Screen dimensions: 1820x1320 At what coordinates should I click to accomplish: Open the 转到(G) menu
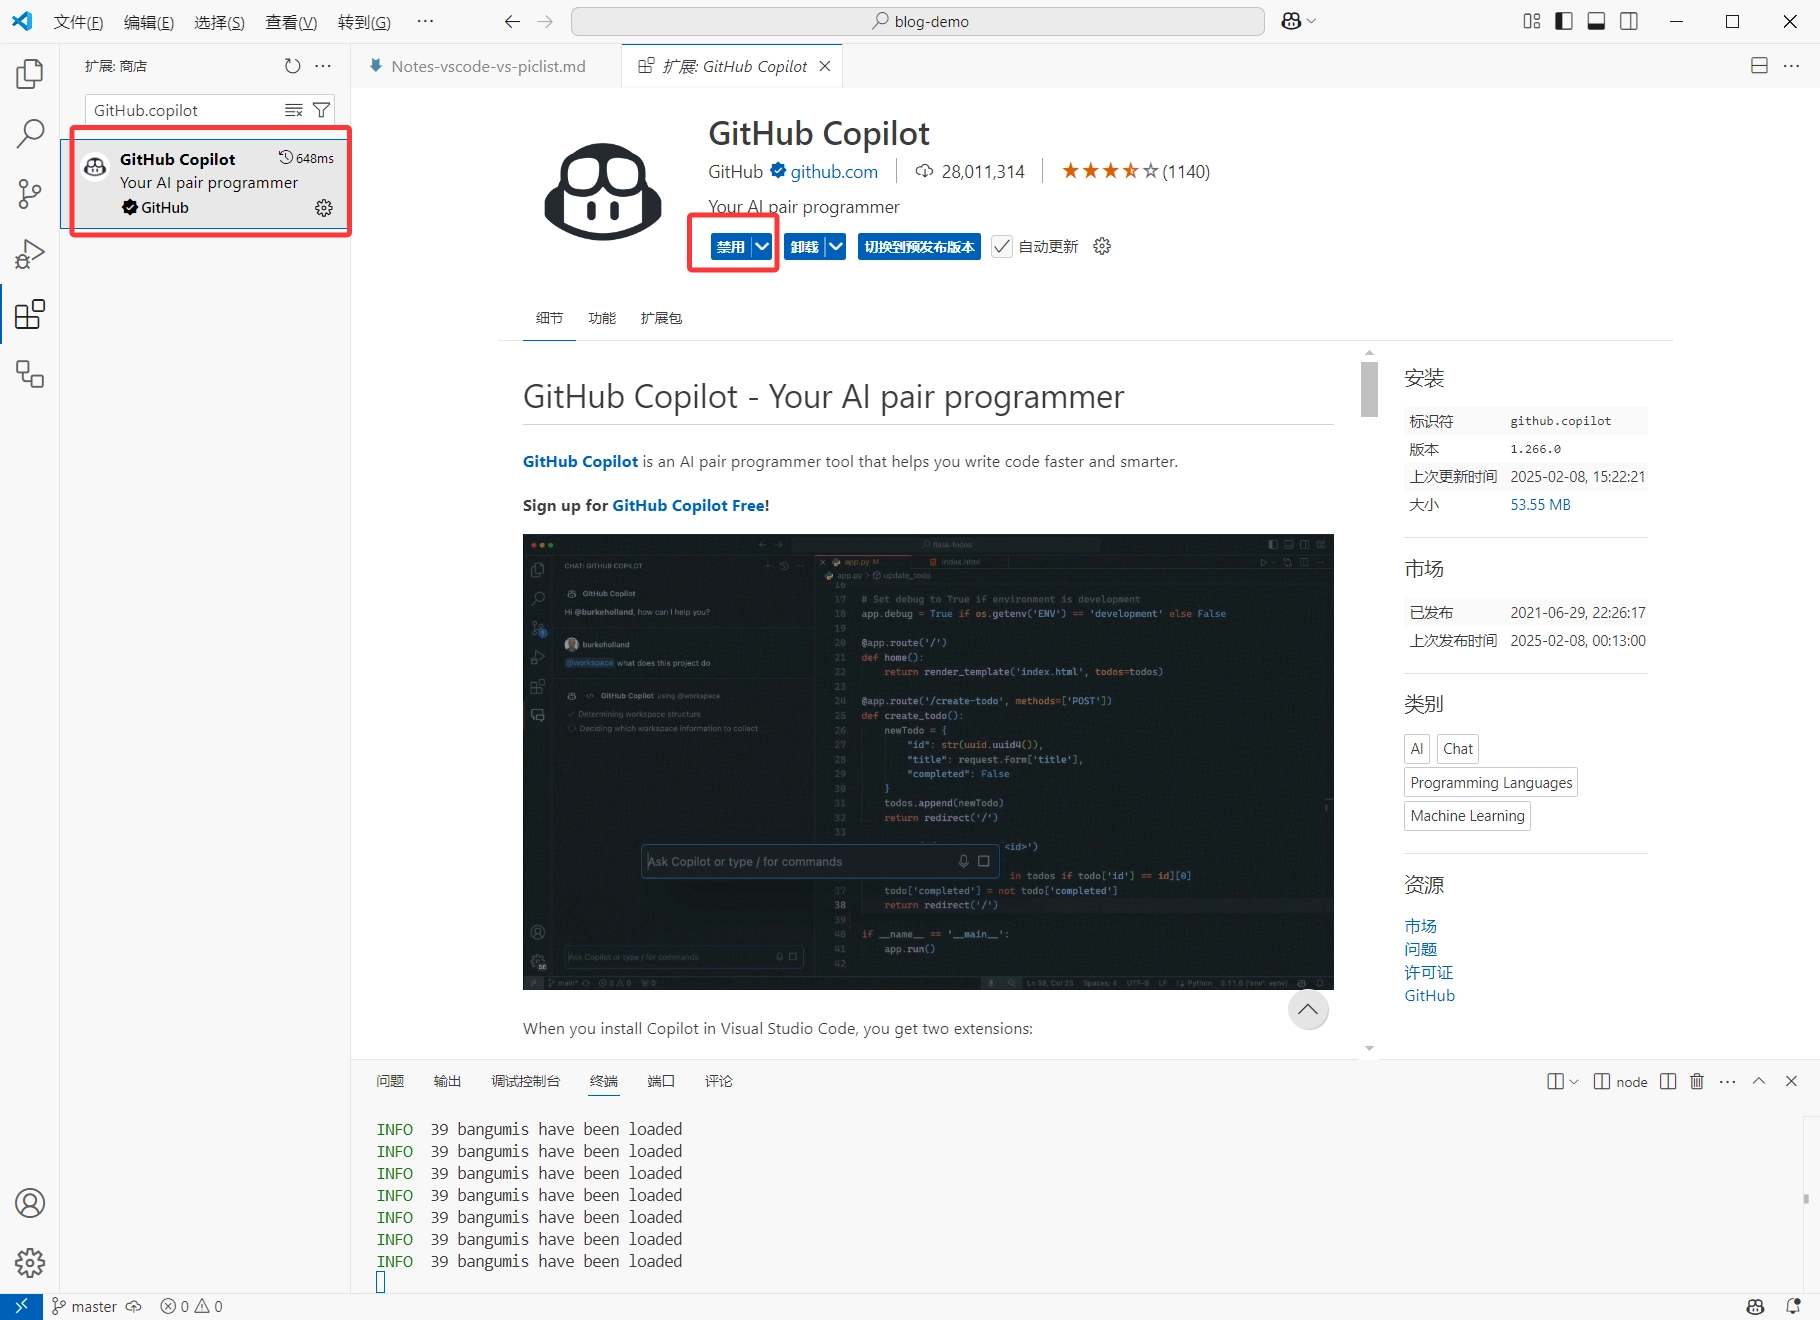364,22
